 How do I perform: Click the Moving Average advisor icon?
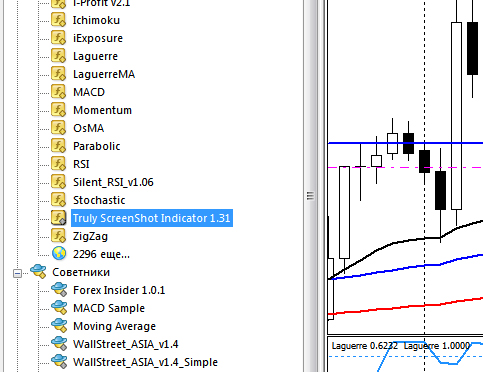[59, 326]
